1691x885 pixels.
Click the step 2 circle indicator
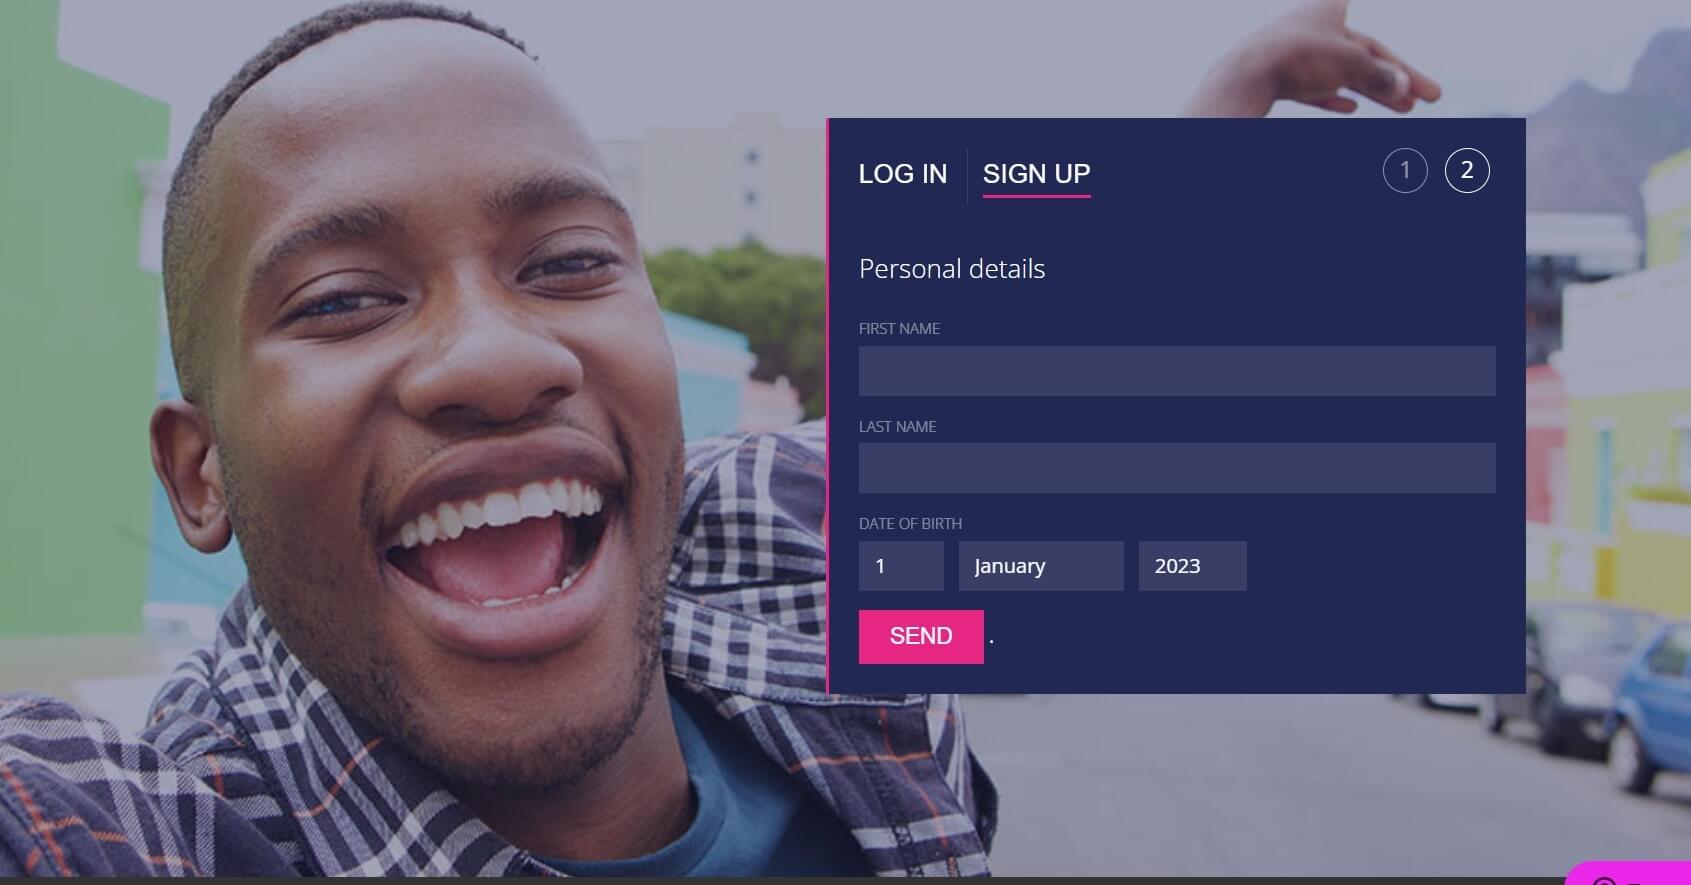pyautogui.click(x=1467, y=170)
